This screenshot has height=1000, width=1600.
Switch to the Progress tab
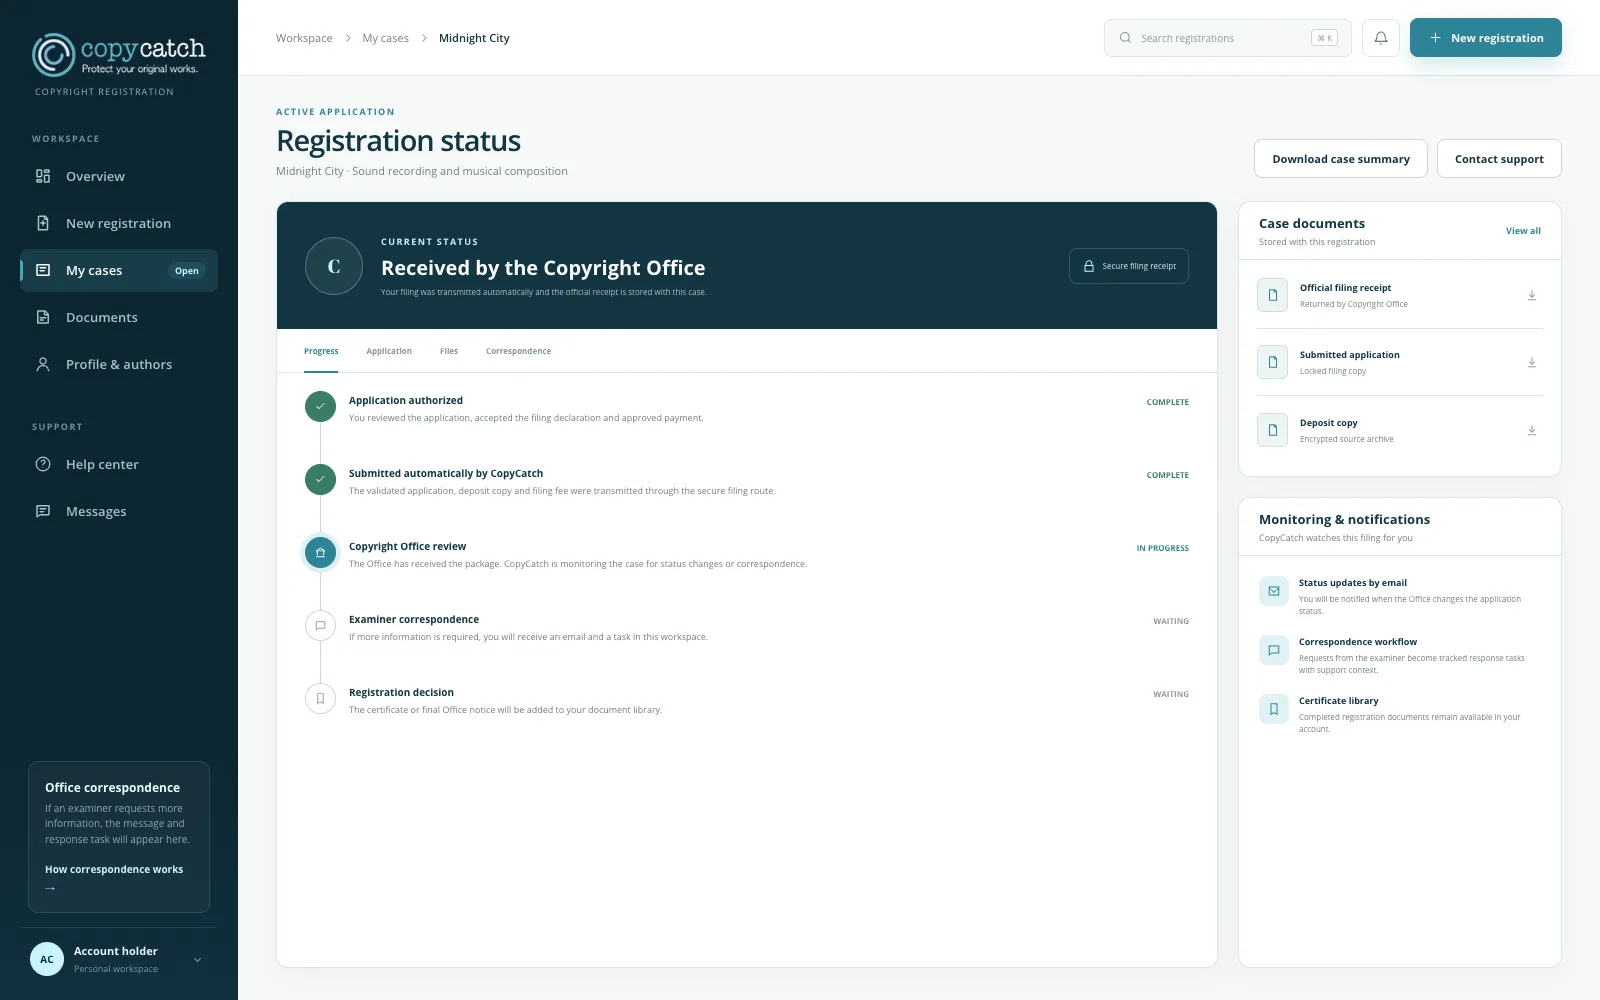tap(321, 351)
